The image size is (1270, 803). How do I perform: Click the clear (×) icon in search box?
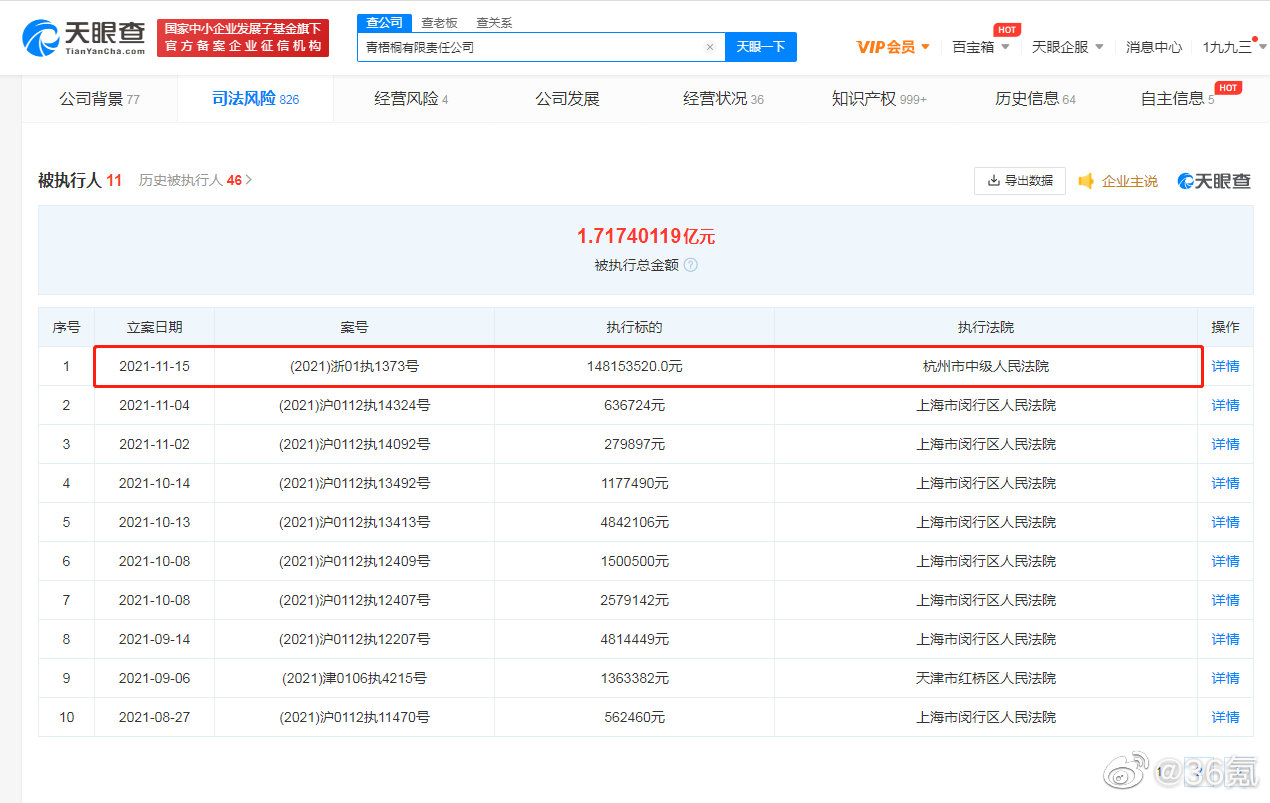[710, 46]
